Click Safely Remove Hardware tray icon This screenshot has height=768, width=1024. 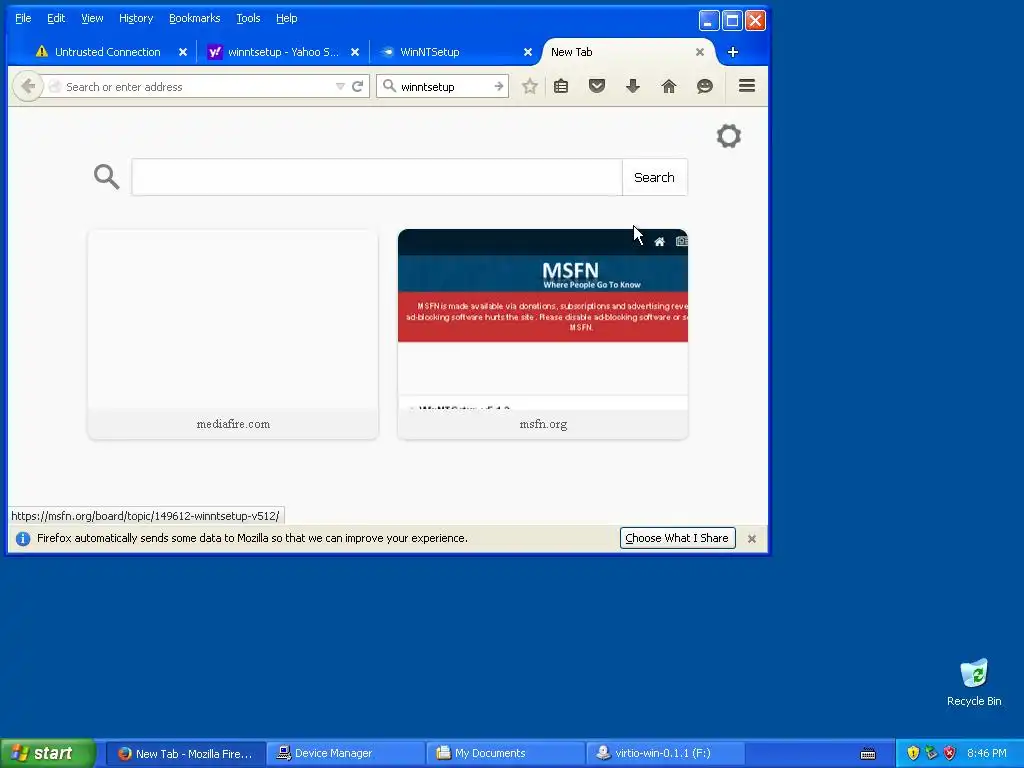(x=931, y=753)
